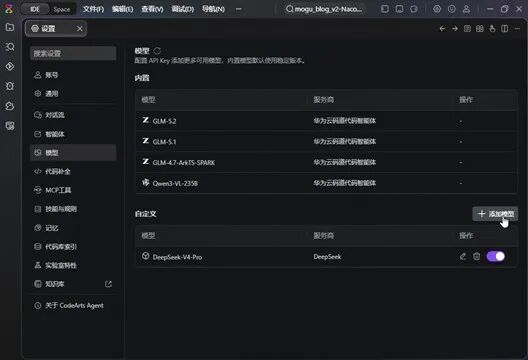This screenshot has height=360, width=528.
Task: Select the 模型 settings section
Action: click(73, 153)
